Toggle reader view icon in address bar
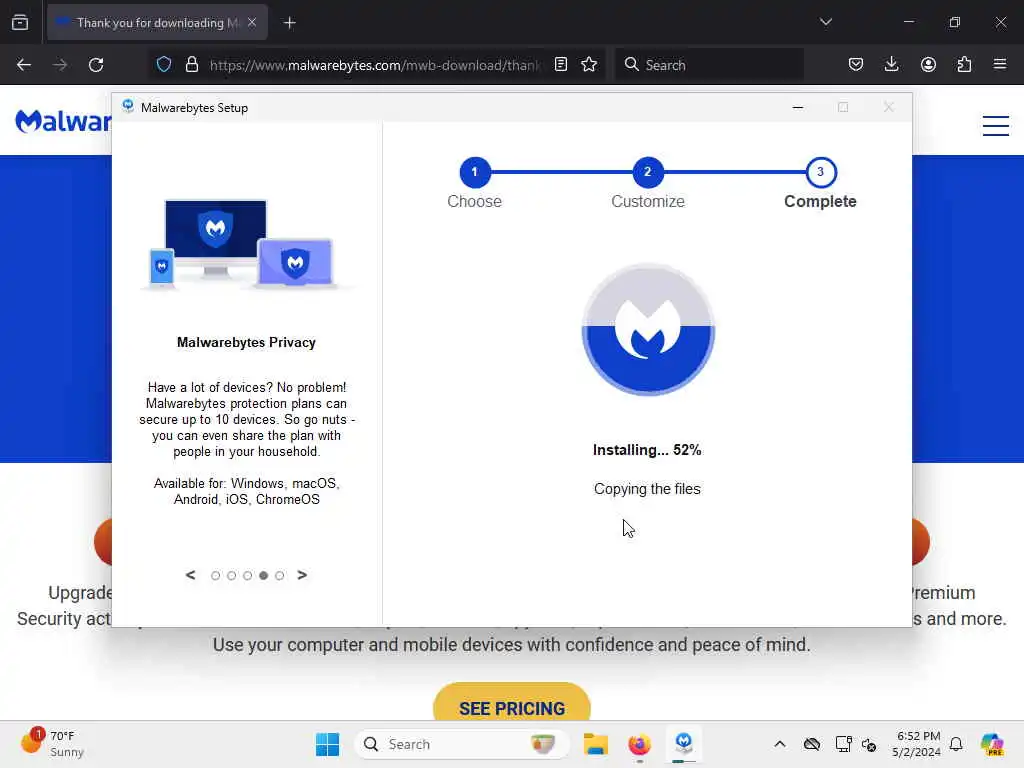The image size is (1024, 768). pyautogui.click(x=560, y=64)
